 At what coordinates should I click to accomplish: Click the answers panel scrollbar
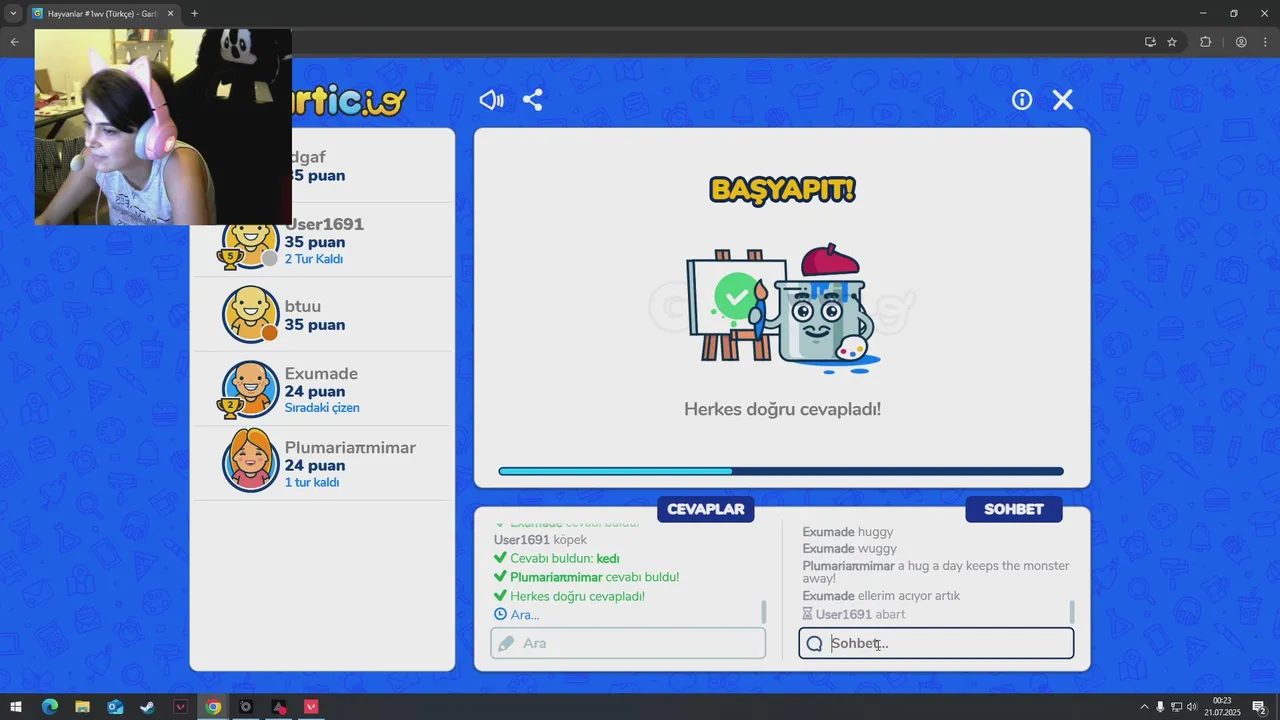click(x=764, y=611)
